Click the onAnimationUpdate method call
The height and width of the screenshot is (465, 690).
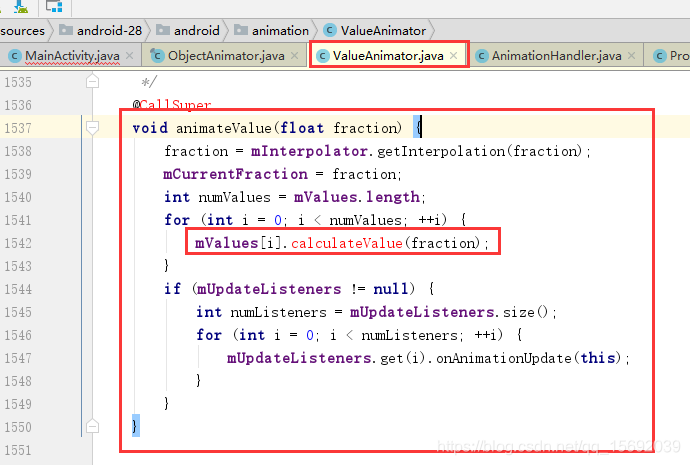point(504,358)
